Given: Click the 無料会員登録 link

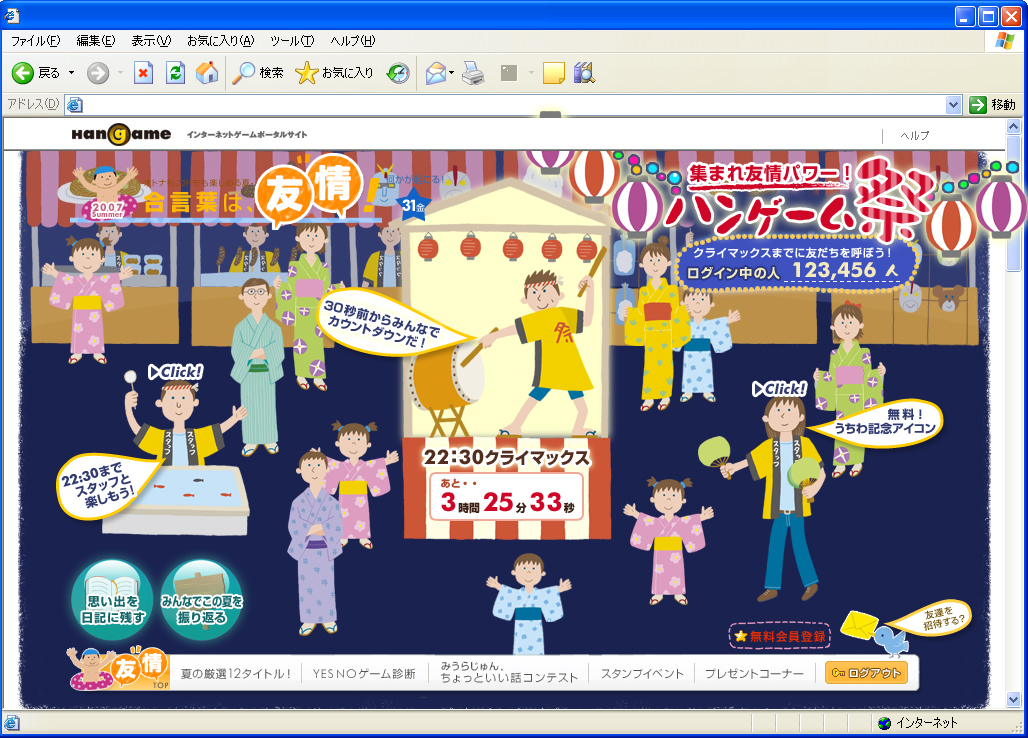Looking at the screenshot, I should (780, 636).
